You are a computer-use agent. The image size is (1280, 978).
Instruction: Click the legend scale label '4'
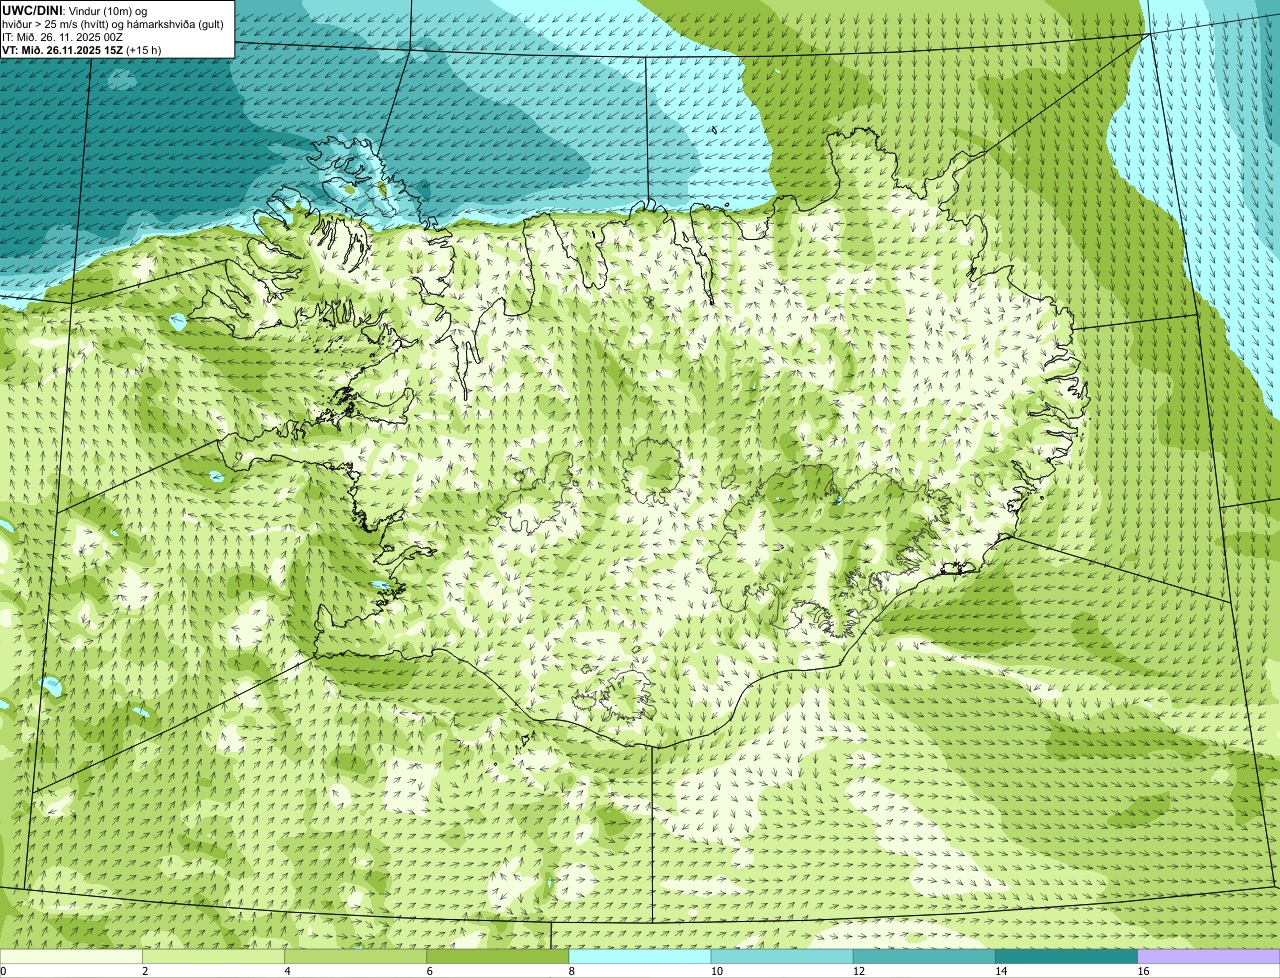click(287, 971)
